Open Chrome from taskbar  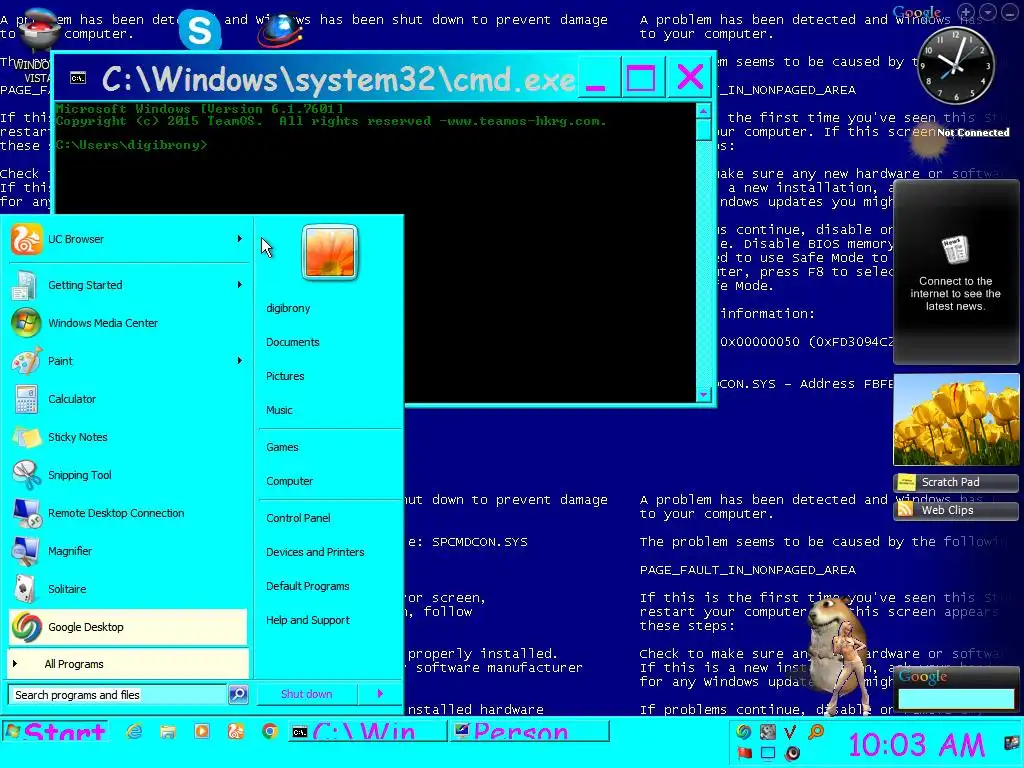(x=270, y=731)
